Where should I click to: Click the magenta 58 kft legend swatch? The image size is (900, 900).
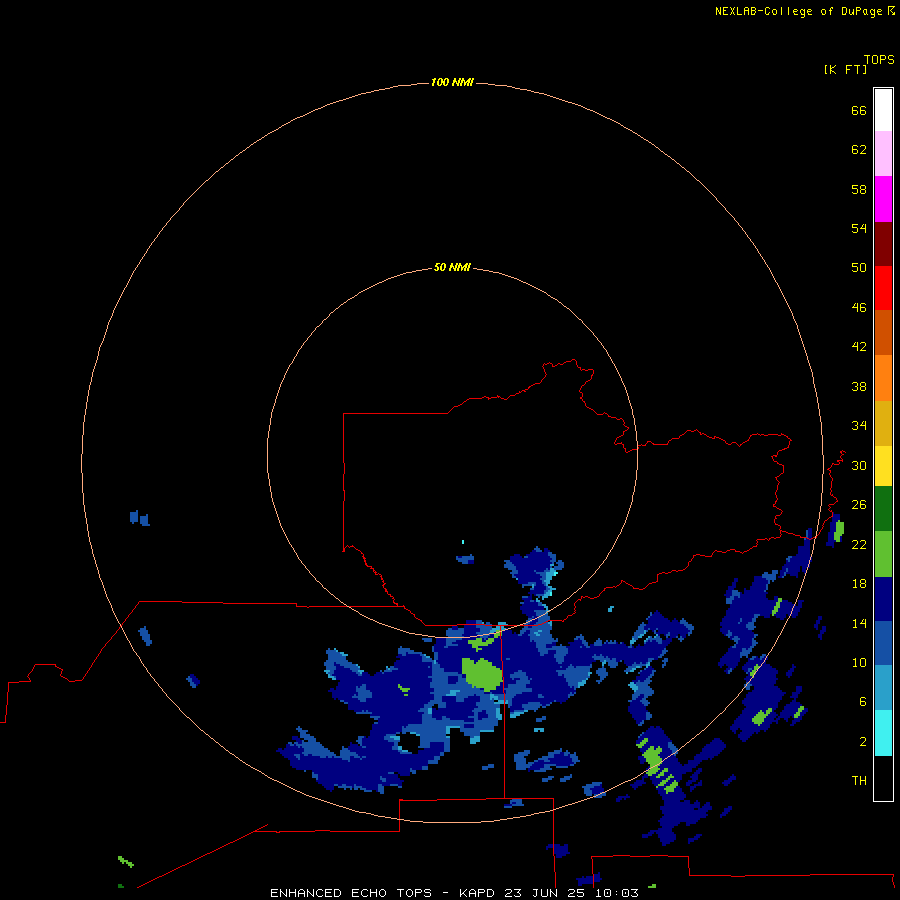pyautogui.click(x=883, y=199)
